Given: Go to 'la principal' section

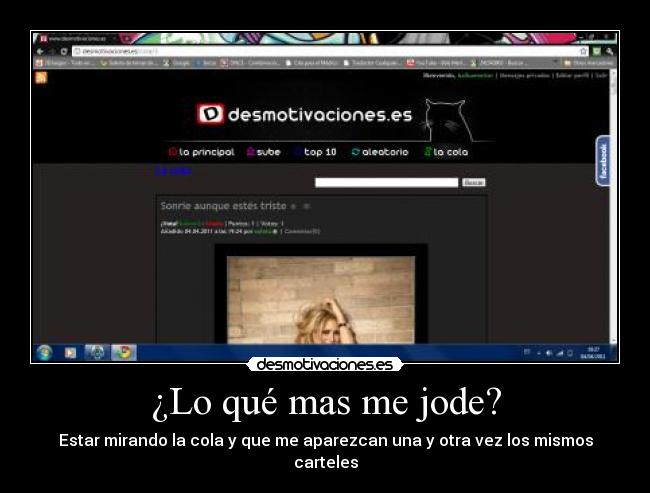Looking at the screenshot, I should coord(202,152).
